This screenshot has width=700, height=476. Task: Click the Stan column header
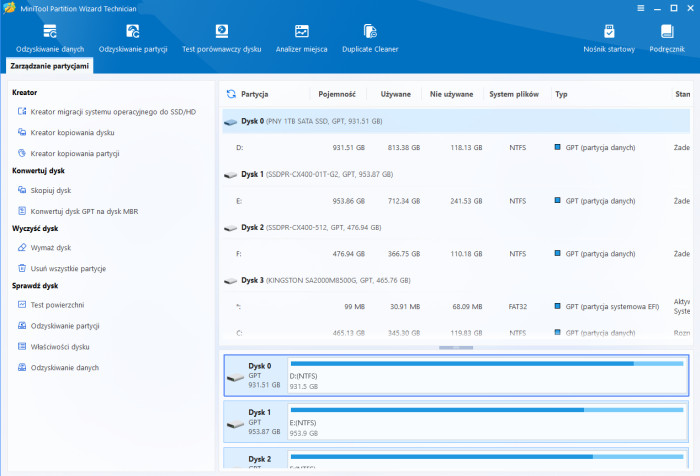pyautogui.click(x=683, y=94)
